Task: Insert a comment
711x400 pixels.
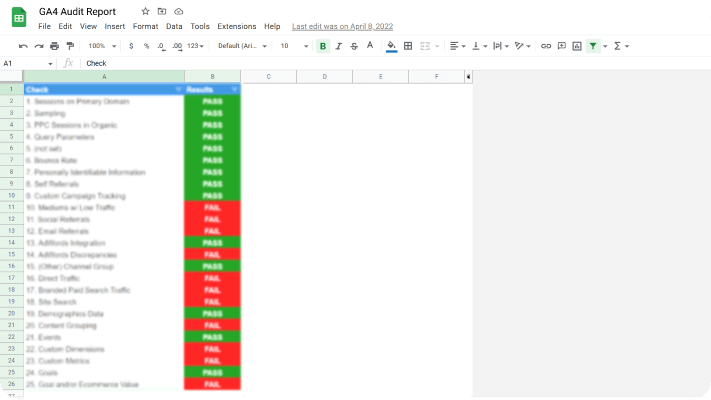Action: click(562, 46)
